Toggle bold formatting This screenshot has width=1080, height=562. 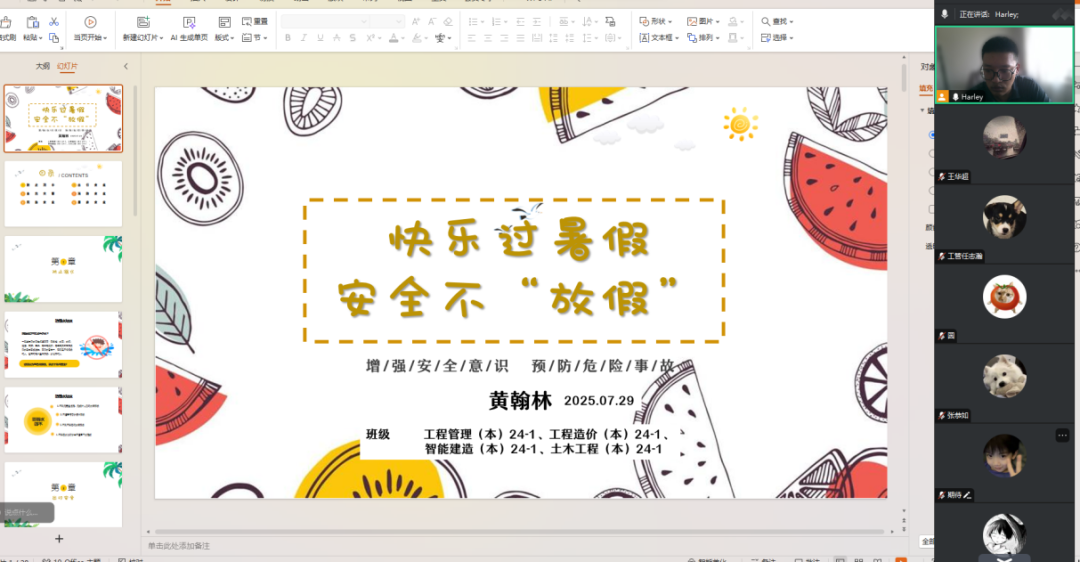(x=288, y=38)
